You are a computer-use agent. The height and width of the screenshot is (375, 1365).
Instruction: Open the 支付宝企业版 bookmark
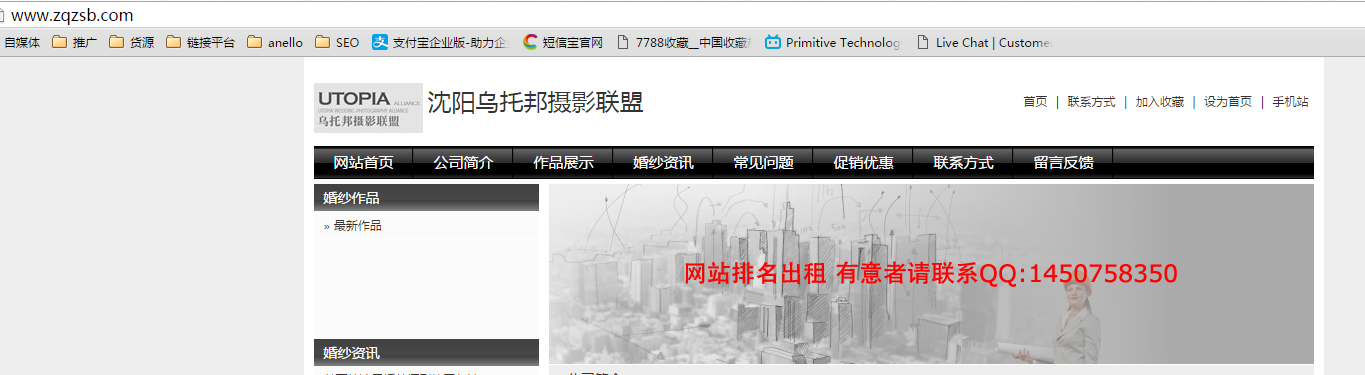point(441,42)
